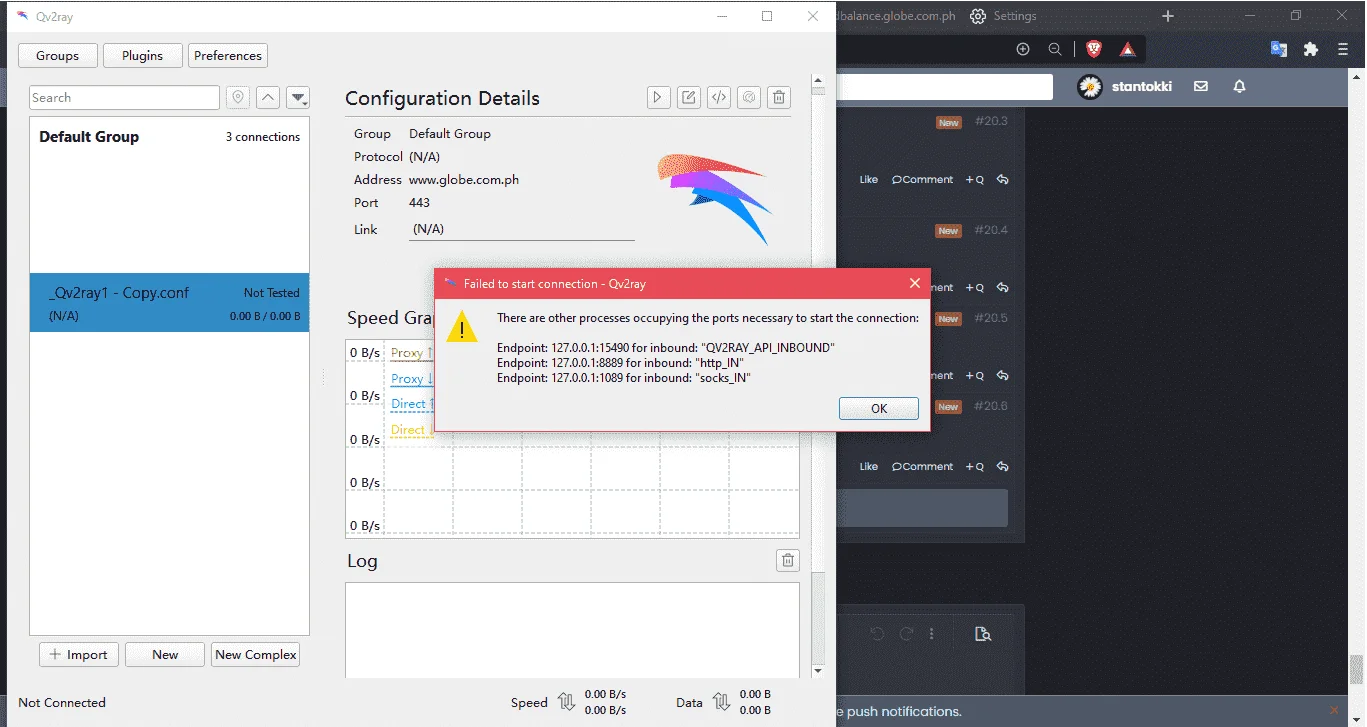Open the editor more options dots
Screen dimensions: 1367x727
(x=932, y=634)
